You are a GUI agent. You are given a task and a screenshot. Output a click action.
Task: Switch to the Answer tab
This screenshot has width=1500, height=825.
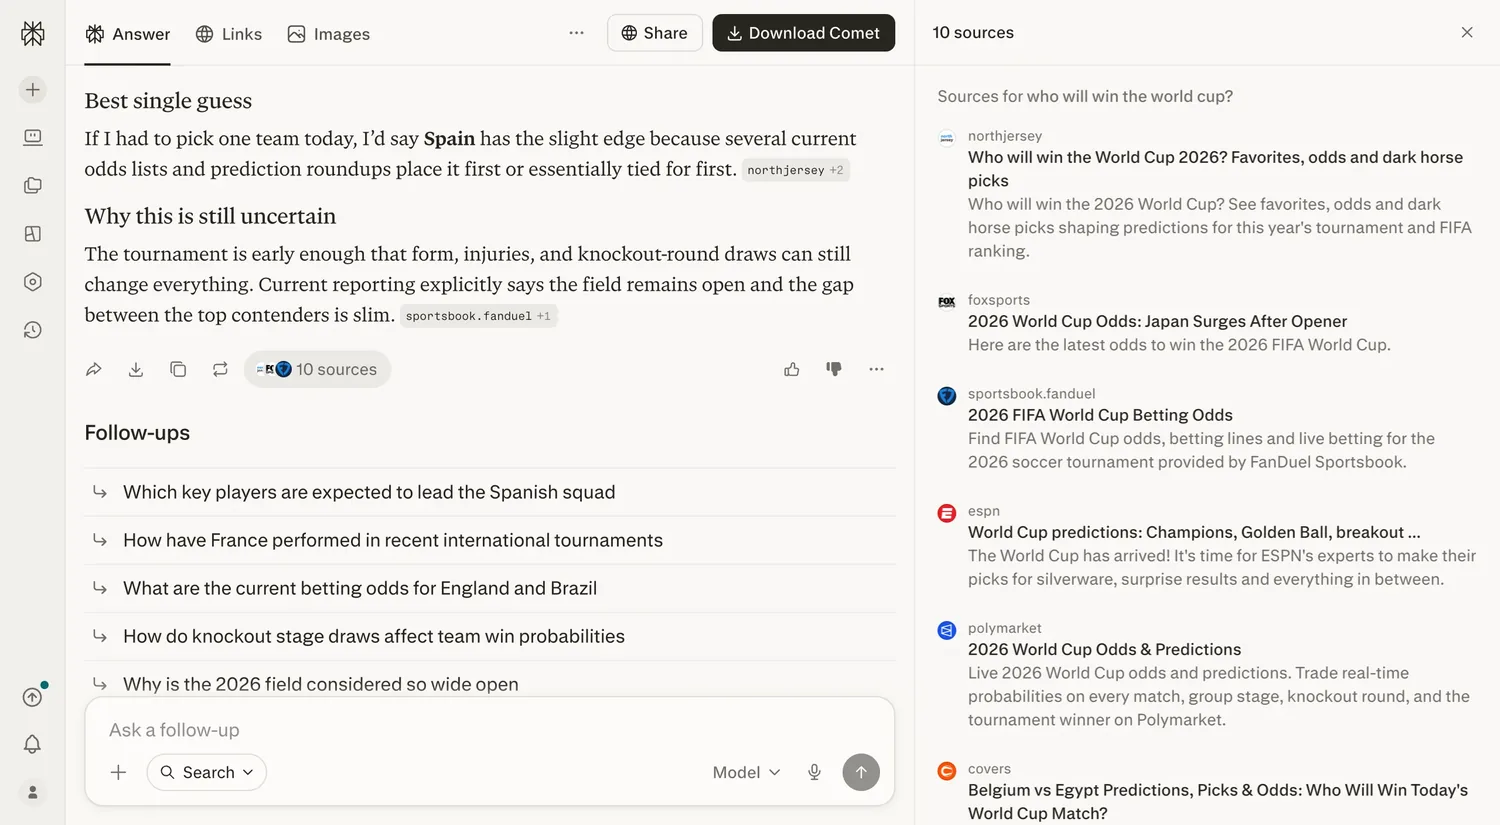(128, 34)
